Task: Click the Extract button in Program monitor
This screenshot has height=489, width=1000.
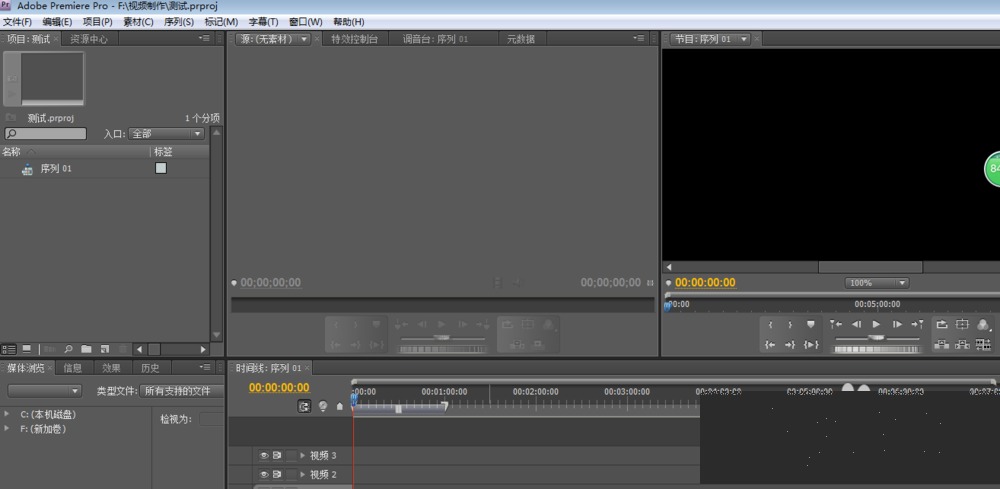Action: 962,345
